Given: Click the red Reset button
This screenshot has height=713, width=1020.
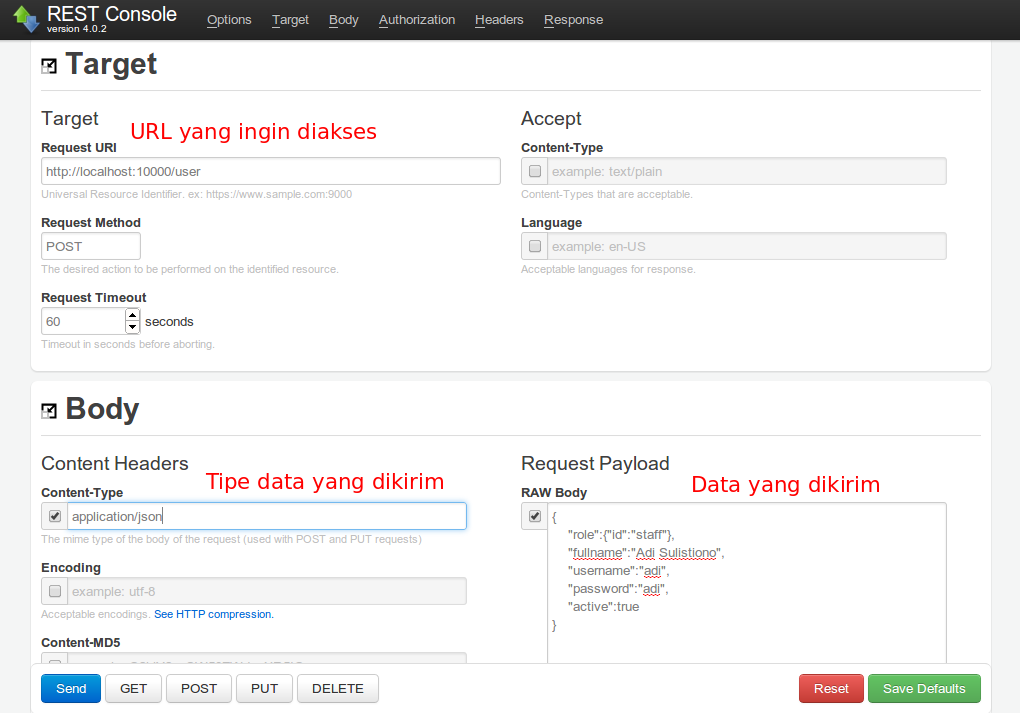Looking at the screenshot, I should 831,688.
